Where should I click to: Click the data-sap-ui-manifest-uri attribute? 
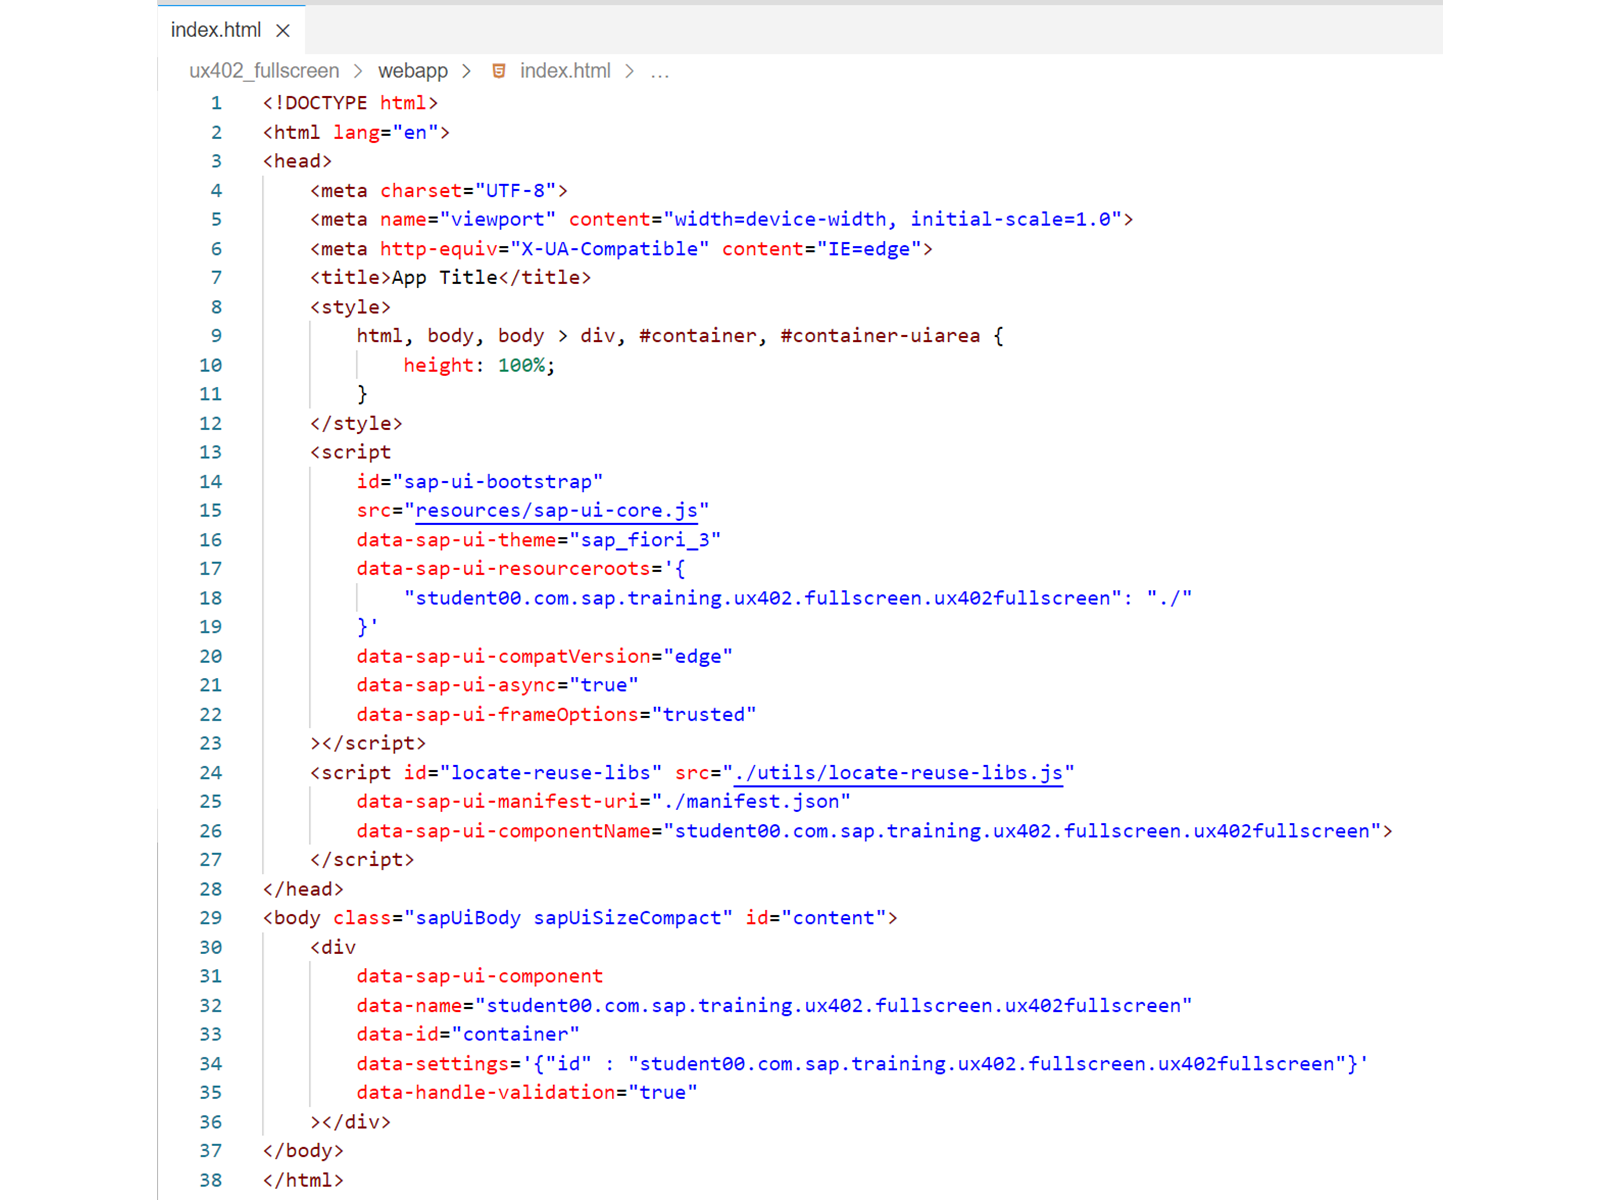pyautogui.click(x=604, y=801)
